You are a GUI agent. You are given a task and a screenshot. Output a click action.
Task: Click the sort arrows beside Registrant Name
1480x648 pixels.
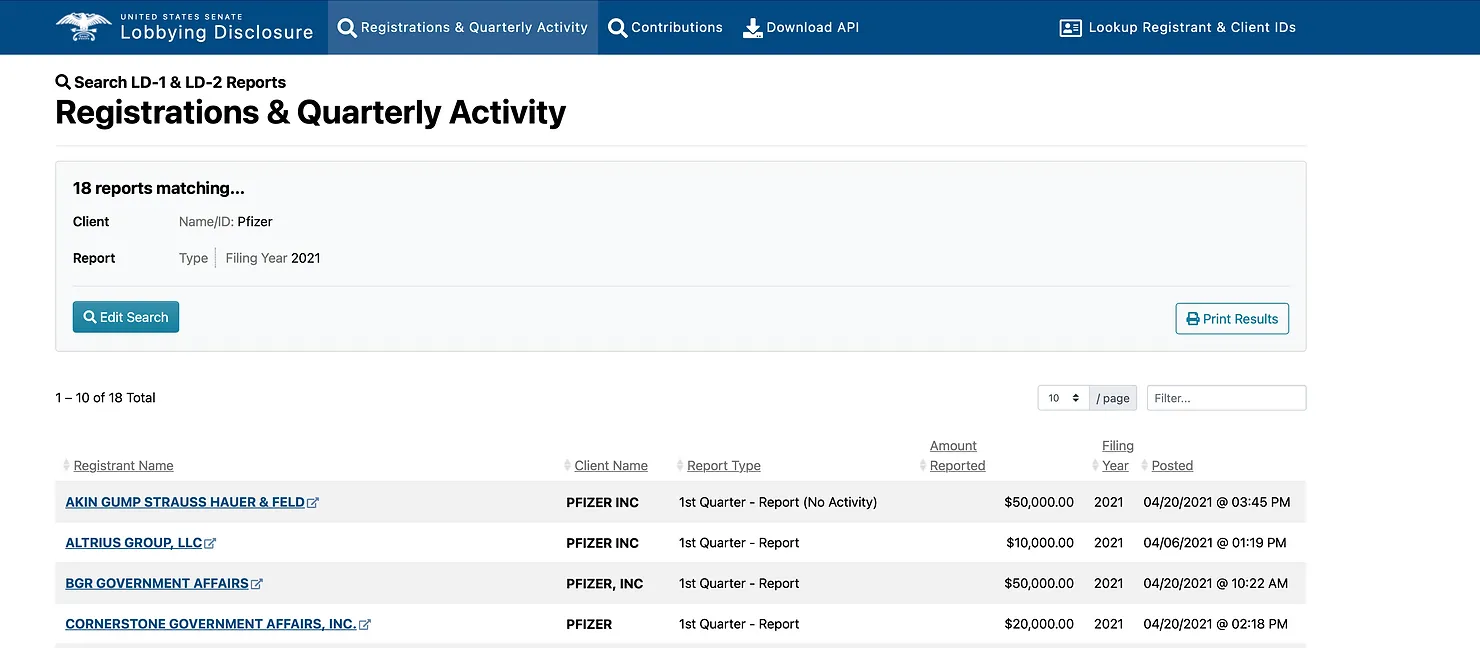67,466
